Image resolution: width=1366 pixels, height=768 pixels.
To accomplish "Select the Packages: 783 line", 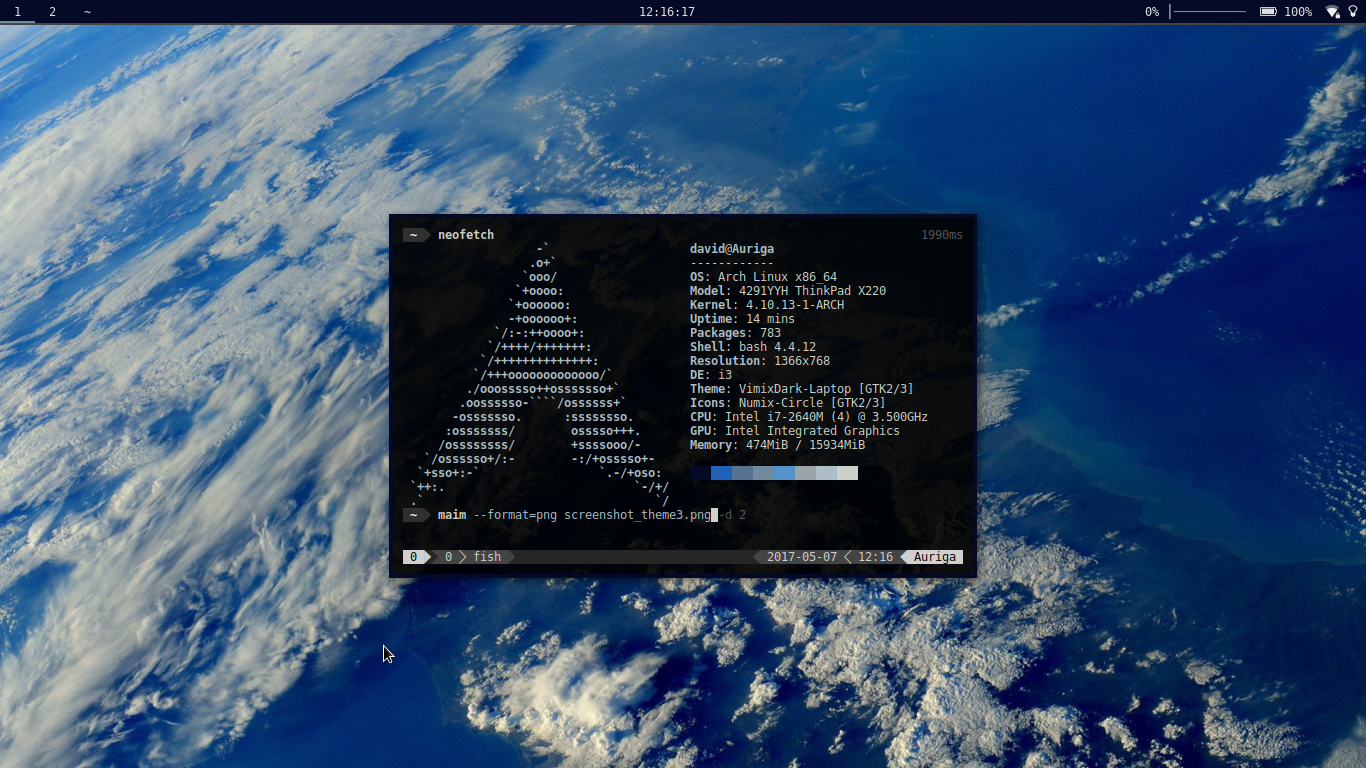I will click(x=735, y=333).
